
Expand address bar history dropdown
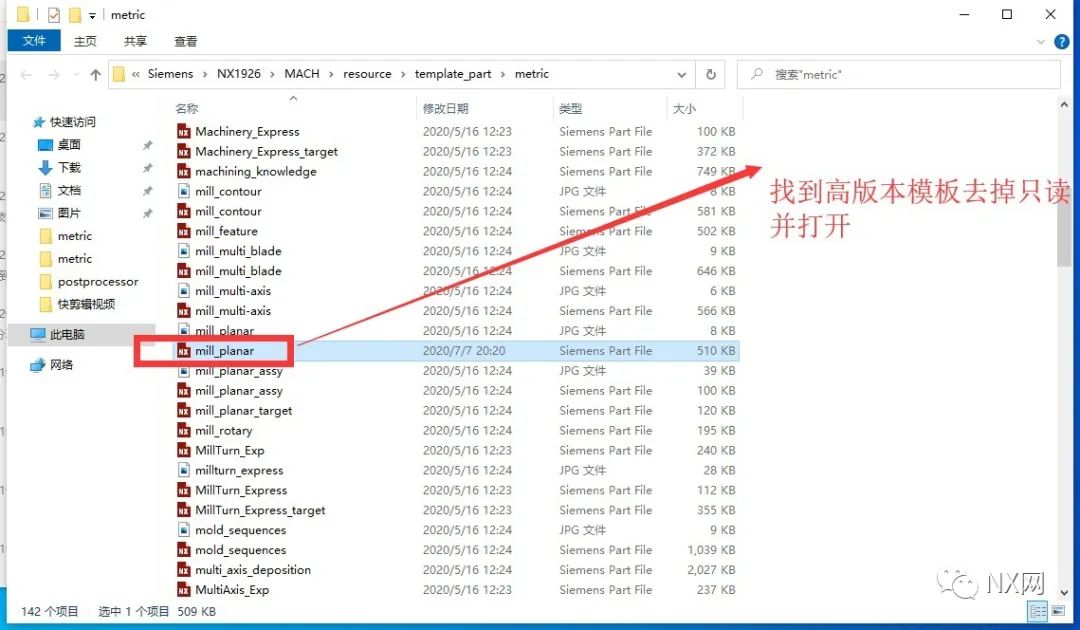point(681,74)
